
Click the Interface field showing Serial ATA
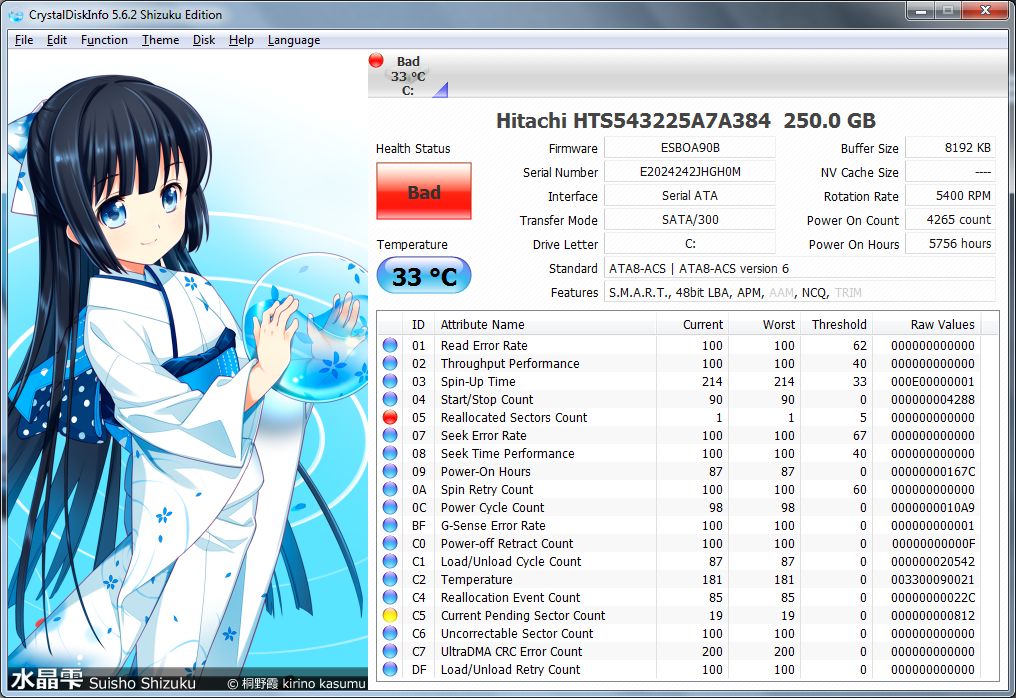tap(689, 196)
